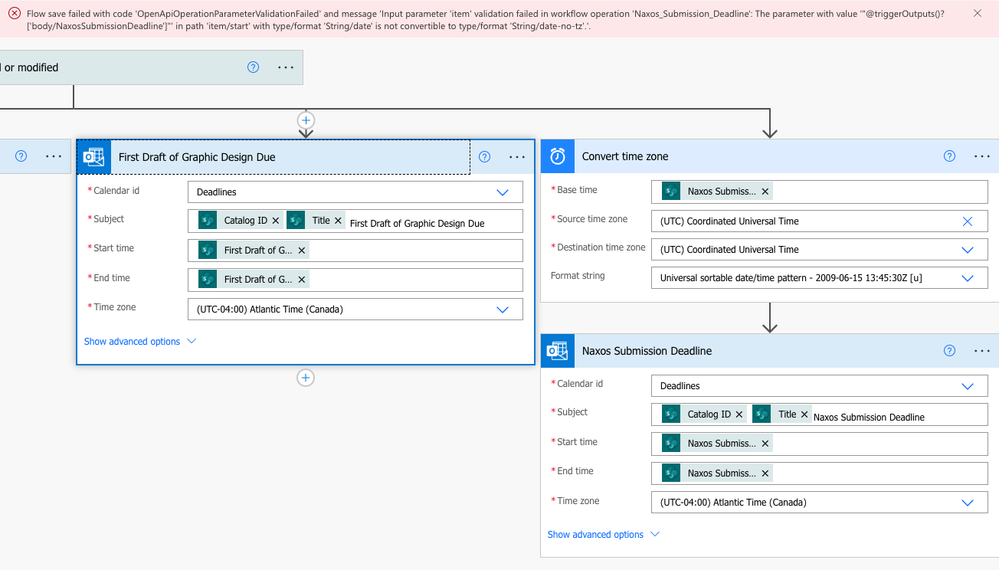Open help for Convert time zone action
Viewport: 999px width, 570px height.
(x=949, y=156)
